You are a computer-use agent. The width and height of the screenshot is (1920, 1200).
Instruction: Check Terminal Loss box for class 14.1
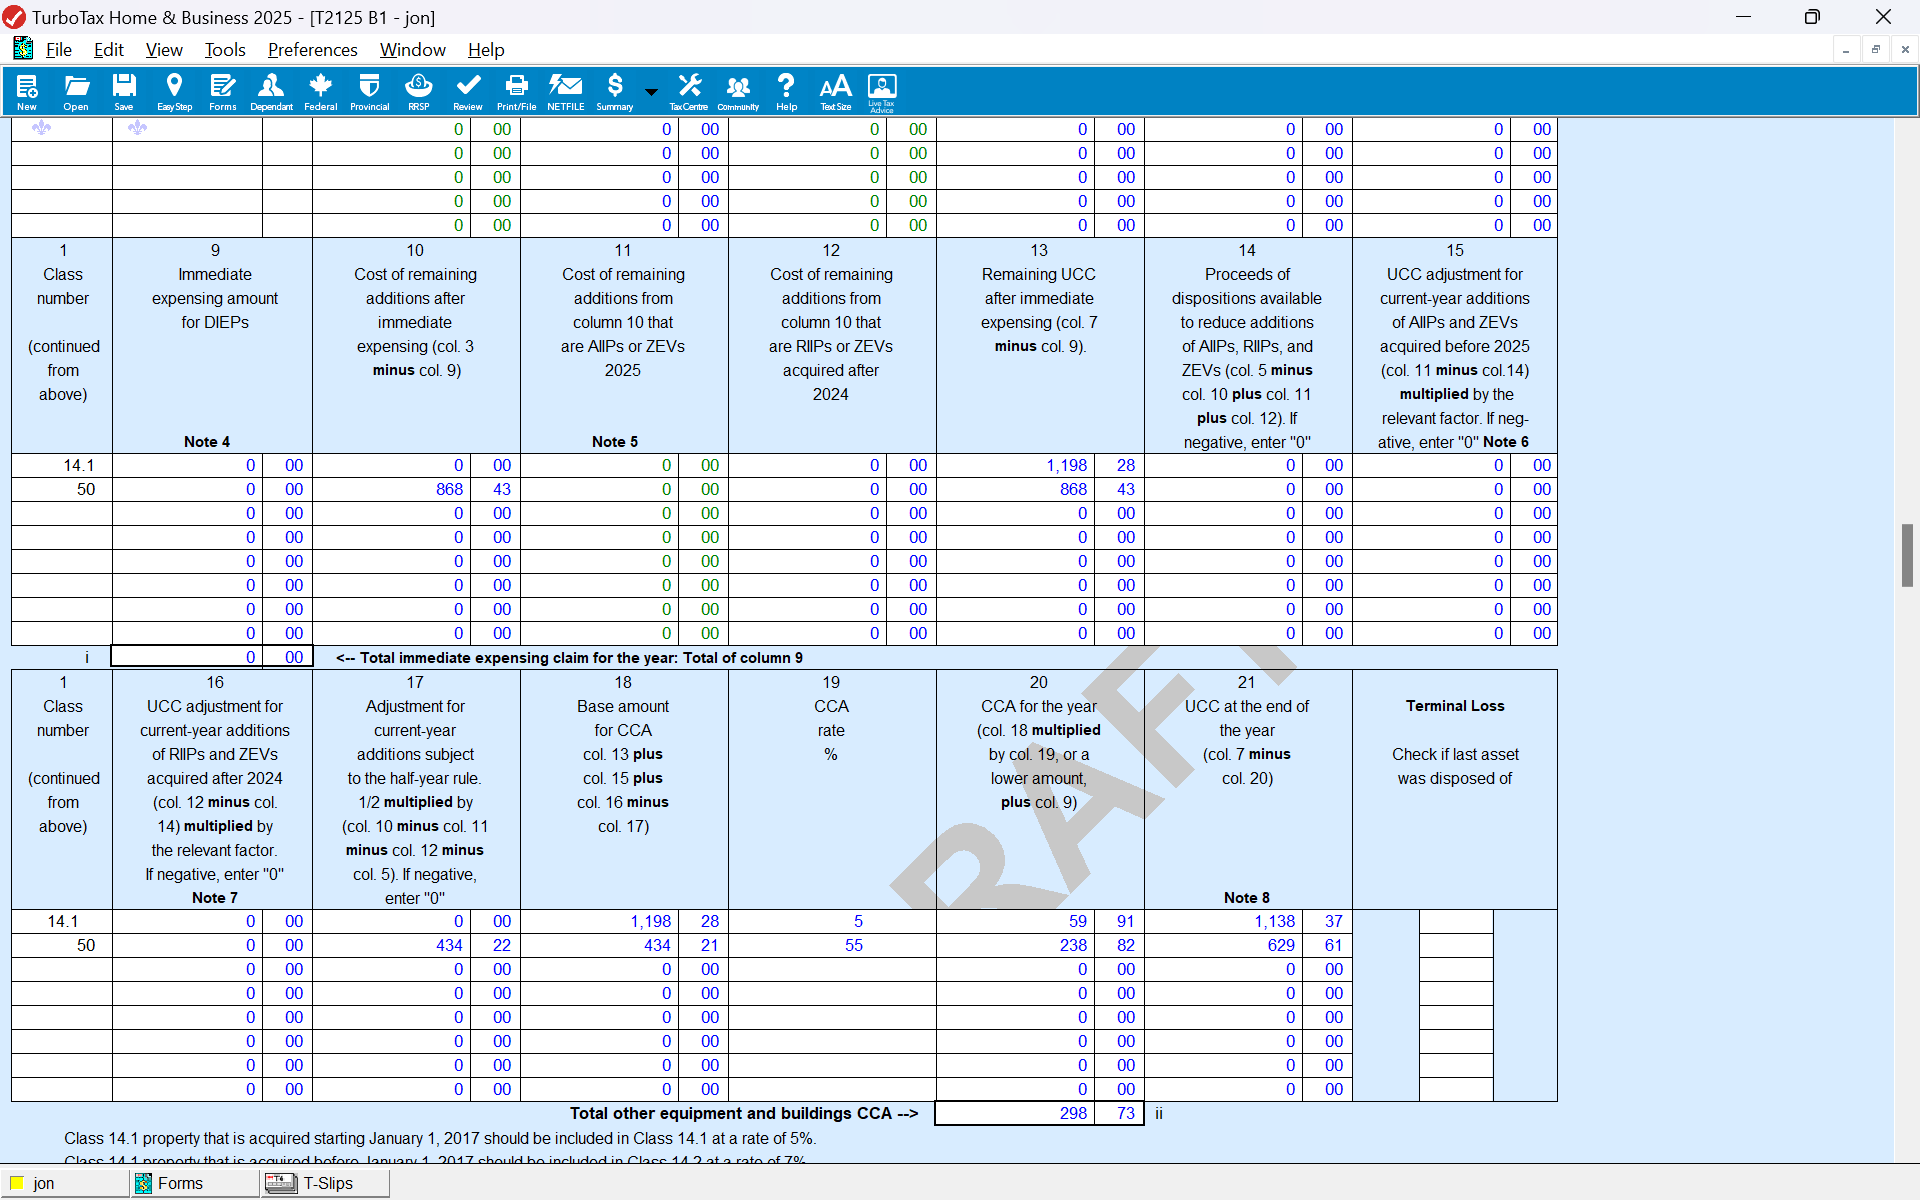[1455, 921]
